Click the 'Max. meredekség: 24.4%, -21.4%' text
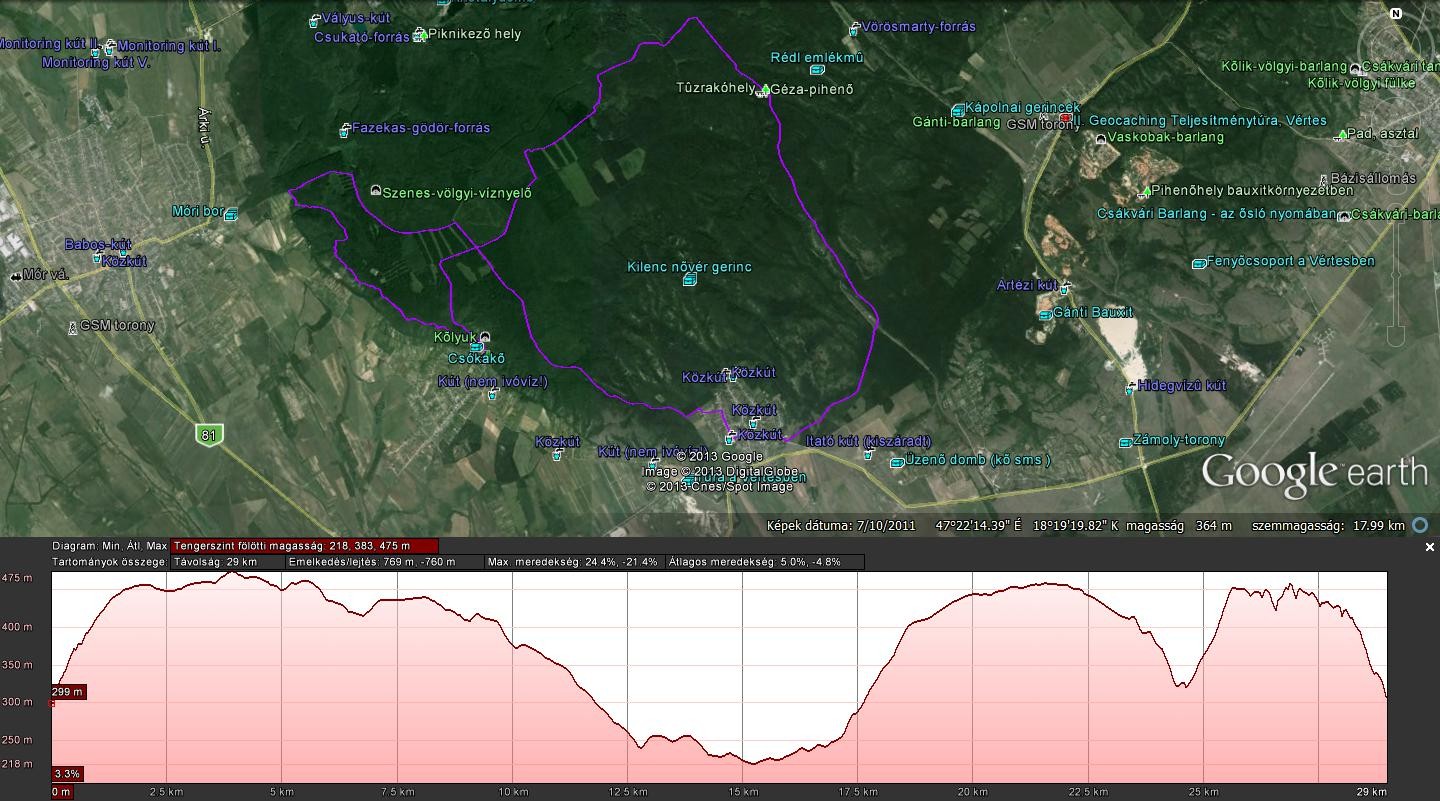The width and height of the screenshot is (1440, 801). click(573, 562)
